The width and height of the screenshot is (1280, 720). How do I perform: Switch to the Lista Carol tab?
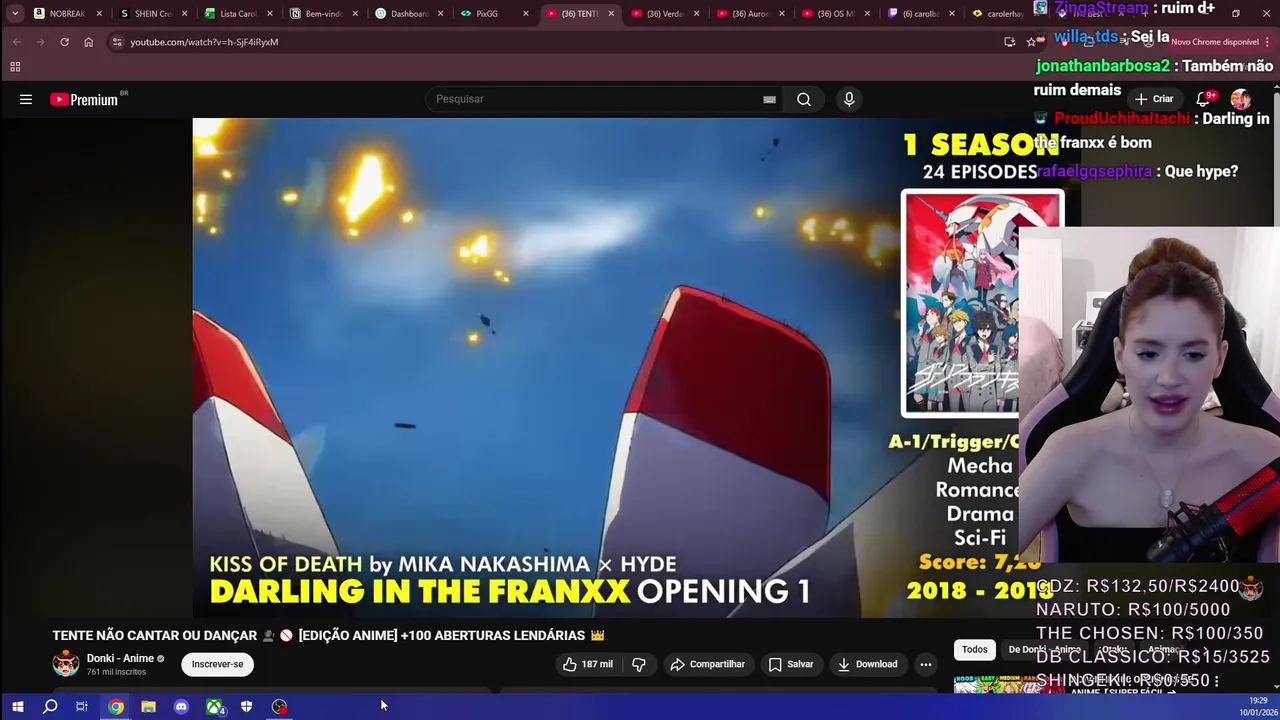coord(239,13)
